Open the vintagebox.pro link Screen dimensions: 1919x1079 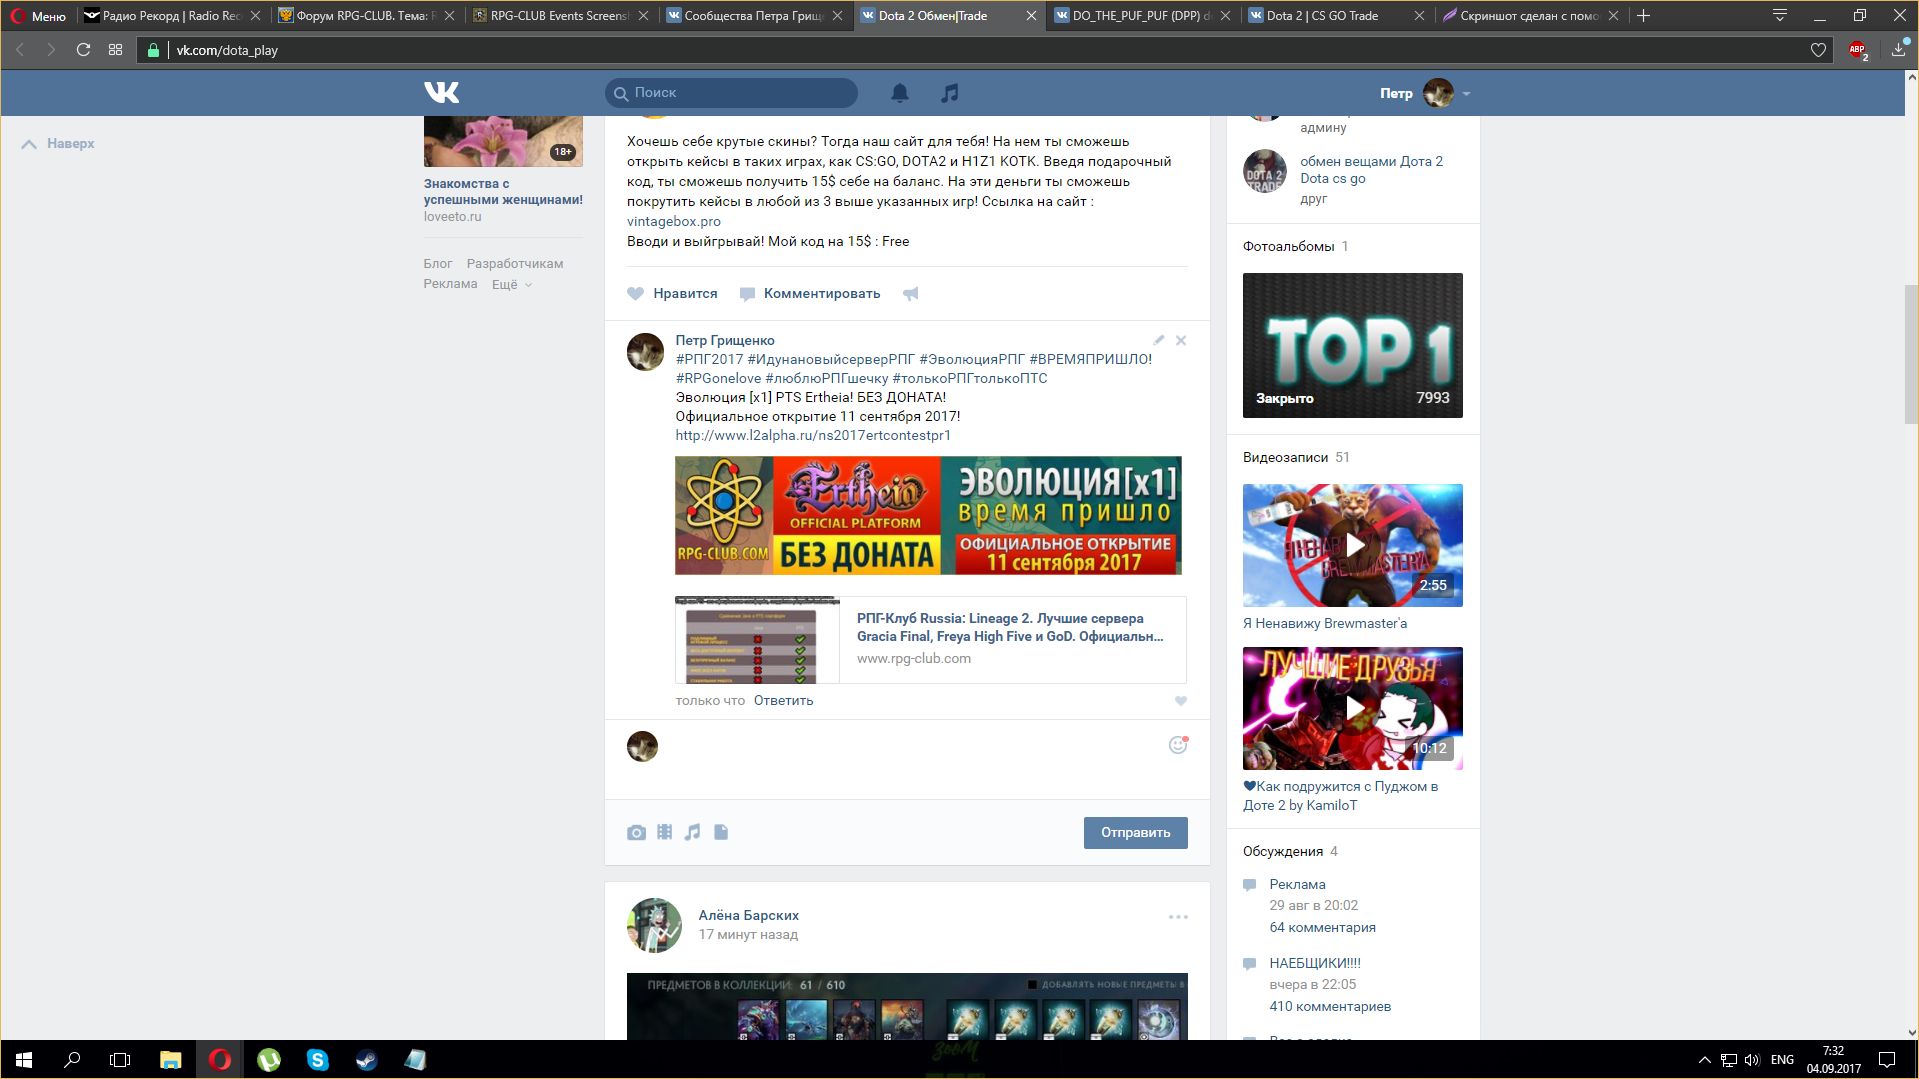[x=674, y=222]
